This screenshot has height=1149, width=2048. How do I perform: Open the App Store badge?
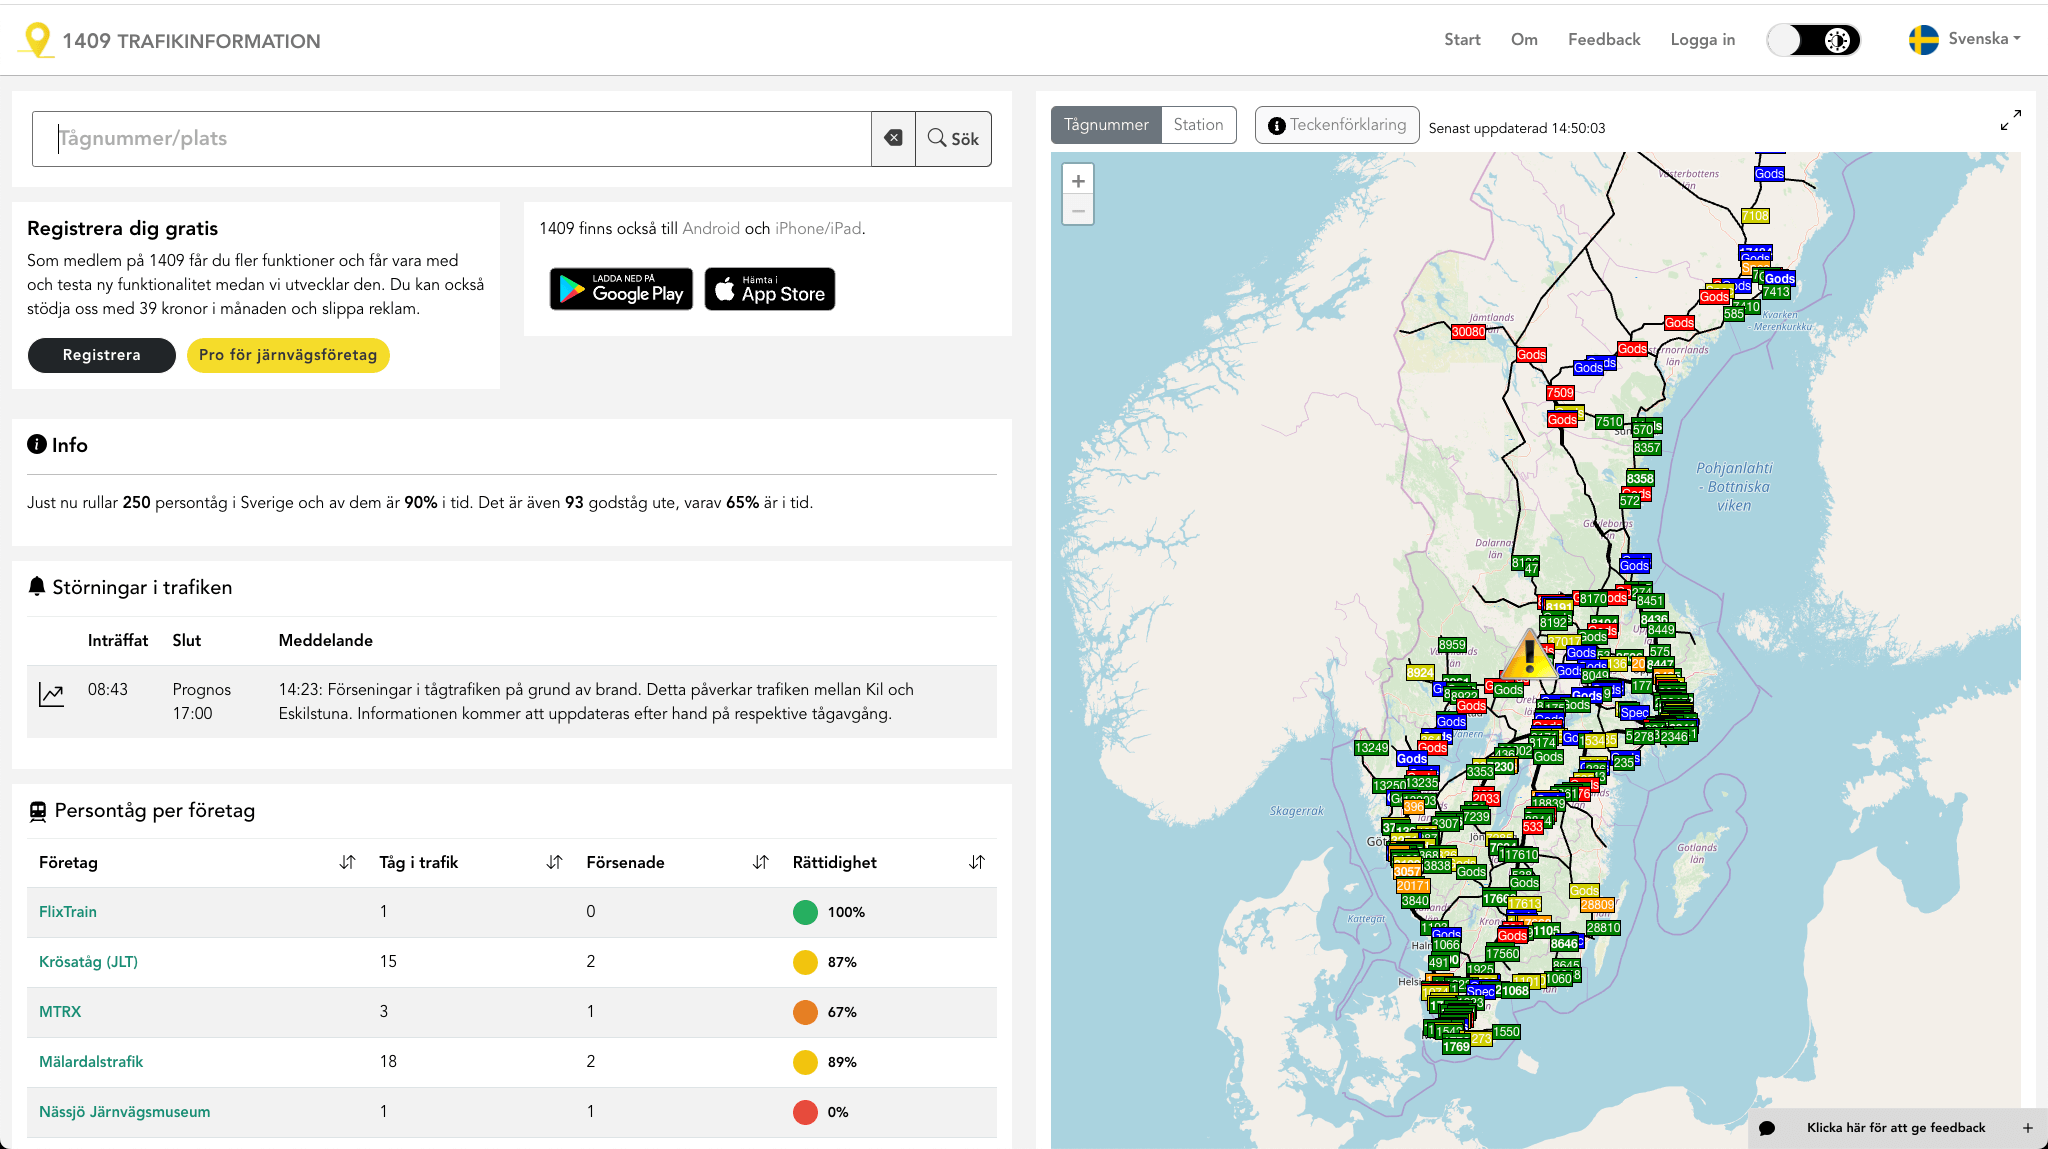[x=770, y=289]
